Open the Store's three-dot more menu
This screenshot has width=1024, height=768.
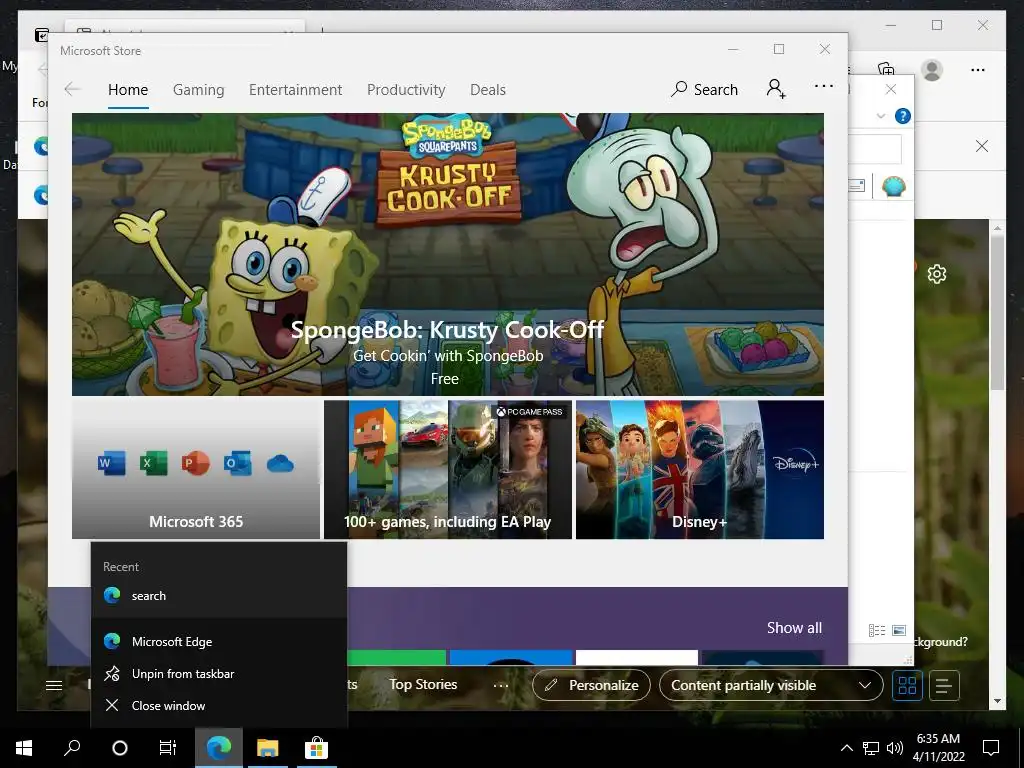coord(824,86)
